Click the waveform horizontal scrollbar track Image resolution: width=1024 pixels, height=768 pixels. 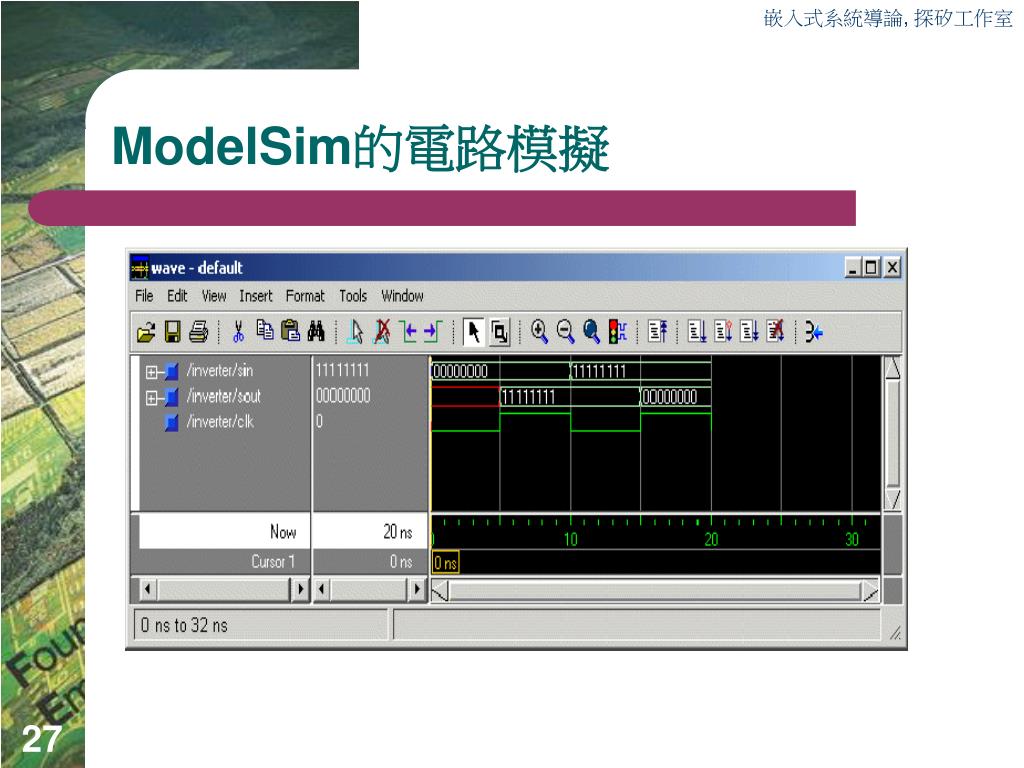[655, 591]
